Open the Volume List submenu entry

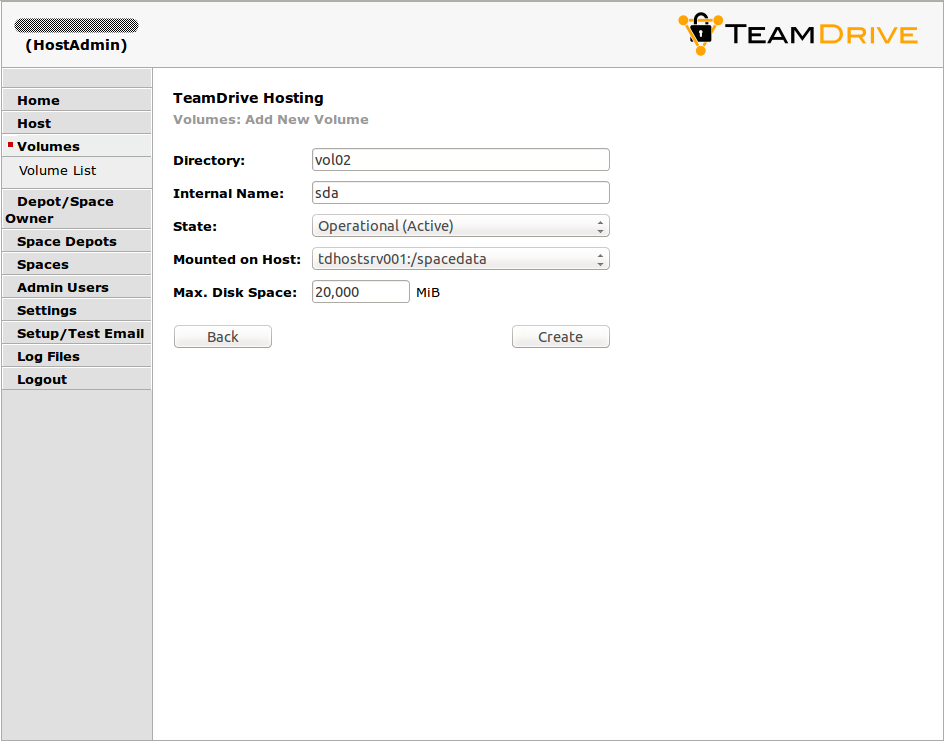tap(57, 170)
